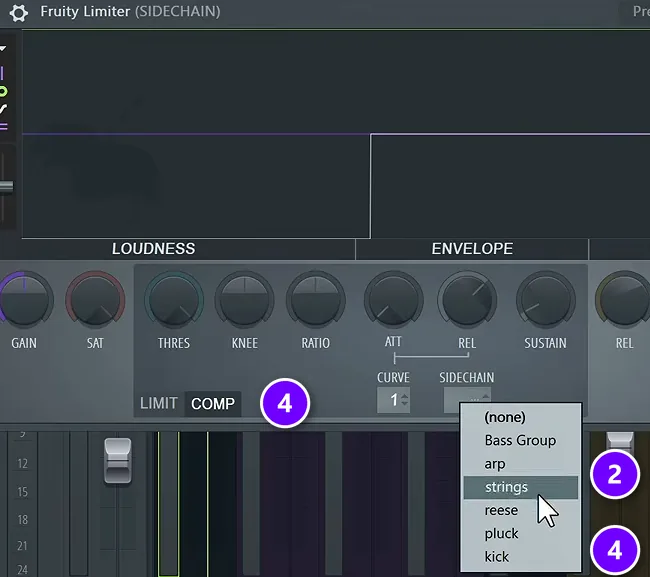Click the vertical display slider handle at left
The height and width of the screenshot is (577, 650).
[6, 187]
